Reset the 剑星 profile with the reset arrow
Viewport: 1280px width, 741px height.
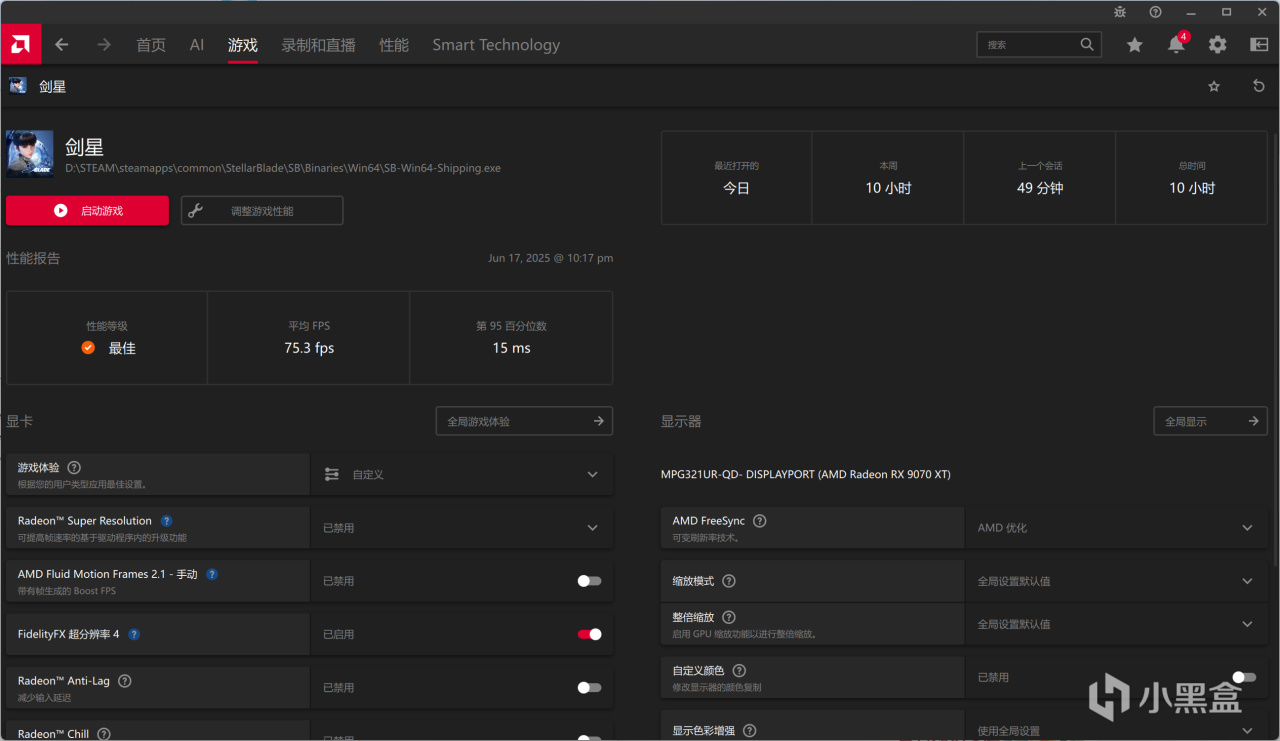click(1259, 87)
